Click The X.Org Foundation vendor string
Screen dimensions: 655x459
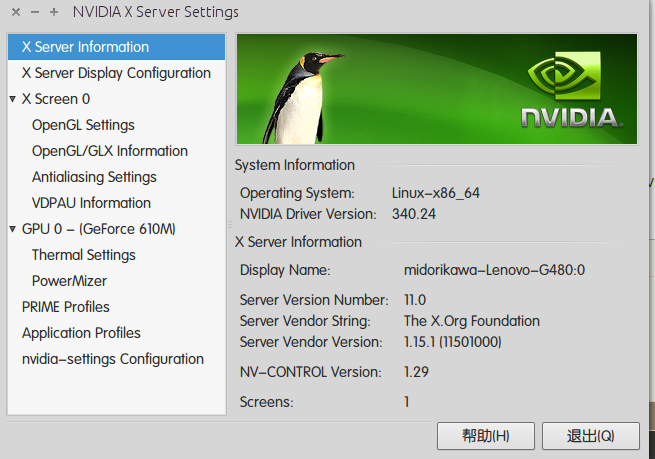[x=472, y=321]
